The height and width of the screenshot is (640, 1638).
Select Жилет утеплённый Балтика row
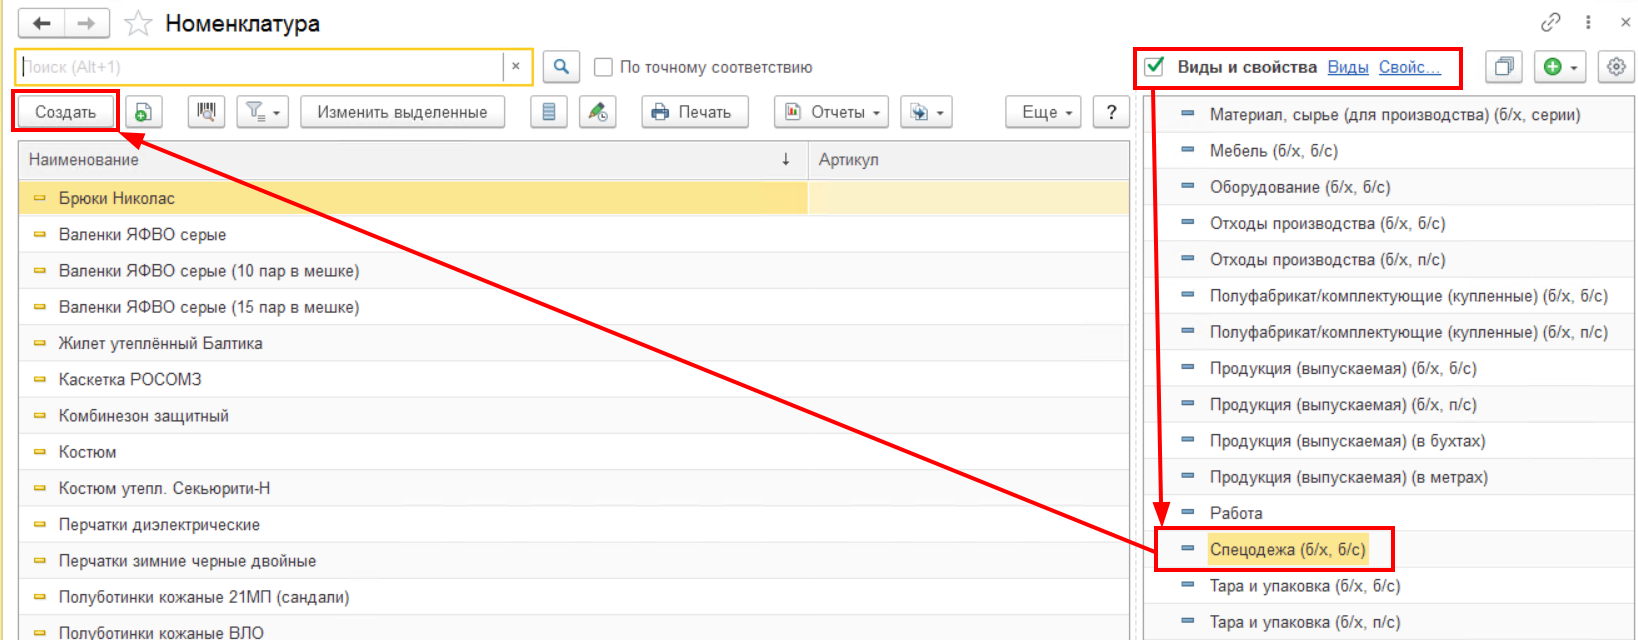[x=574, y=343]
